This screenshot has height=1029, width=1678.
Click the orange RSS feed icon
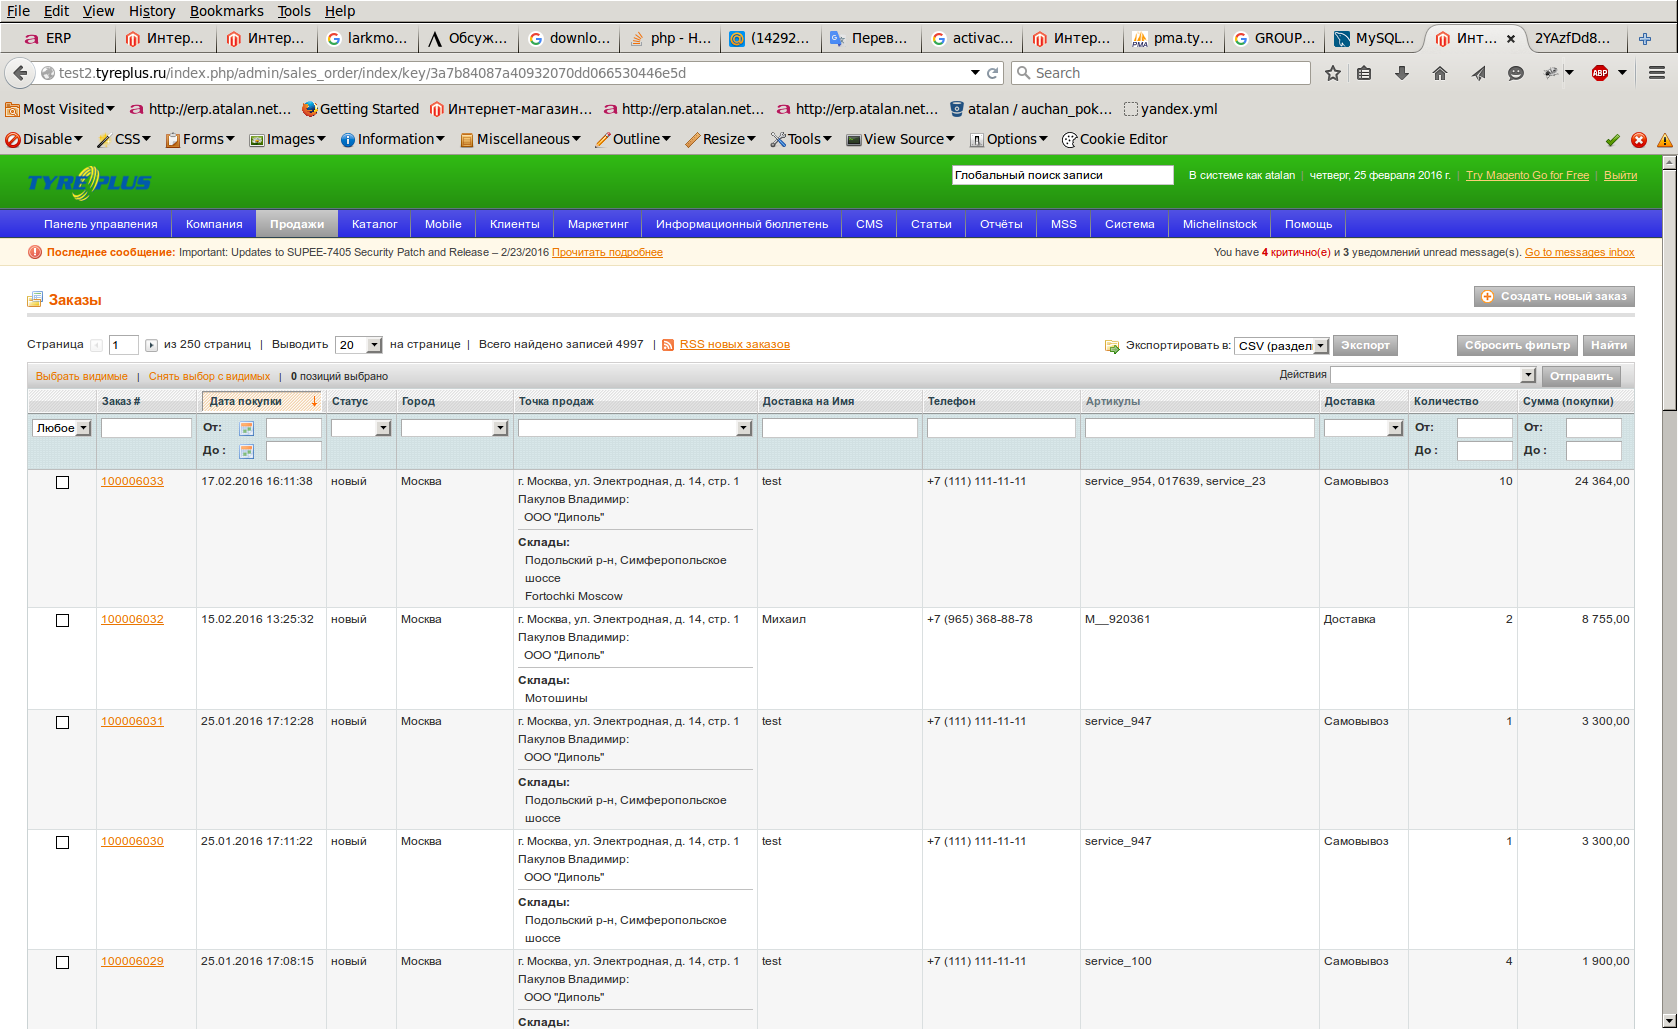click(x=668, y=345)
